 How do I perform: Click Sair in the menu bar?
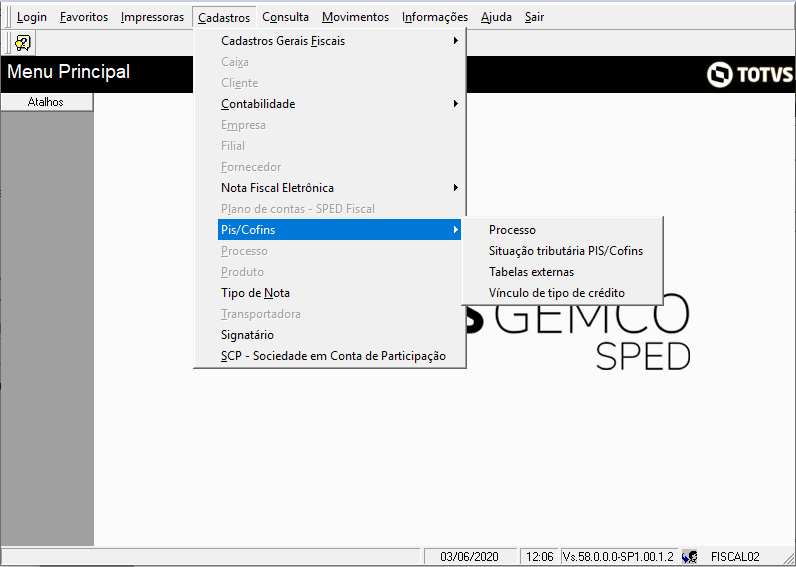534,17
